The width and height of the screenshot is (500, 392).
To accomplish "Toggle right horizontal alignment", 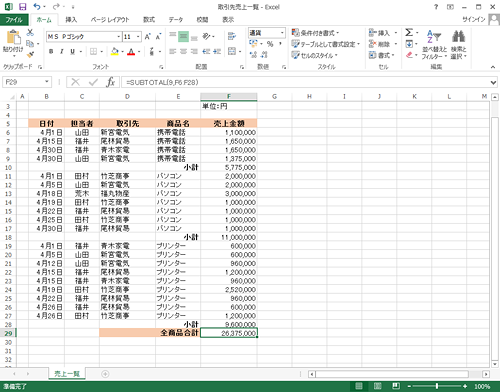I will click(194, 51).
